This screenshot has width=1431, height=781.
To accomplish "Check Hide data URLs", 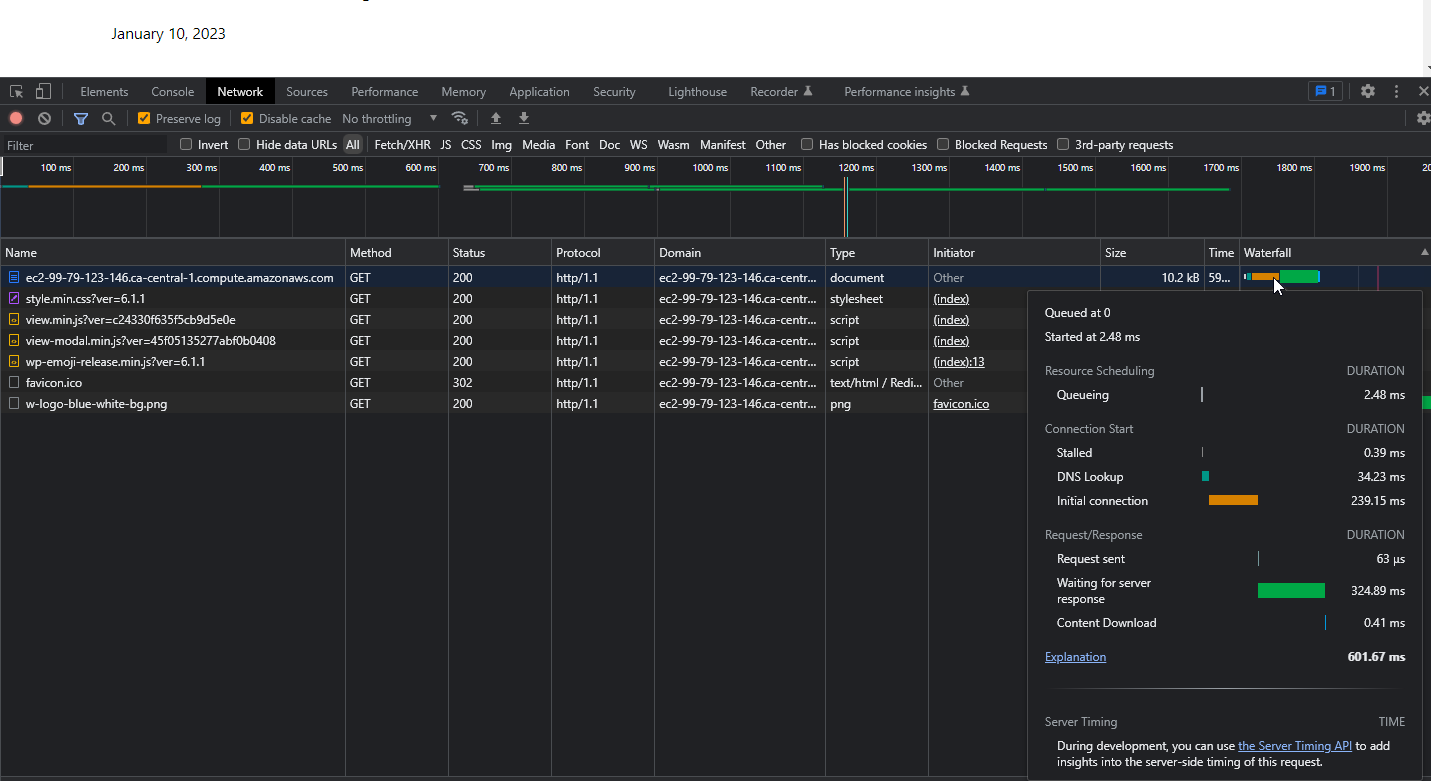I will point(244,144).
